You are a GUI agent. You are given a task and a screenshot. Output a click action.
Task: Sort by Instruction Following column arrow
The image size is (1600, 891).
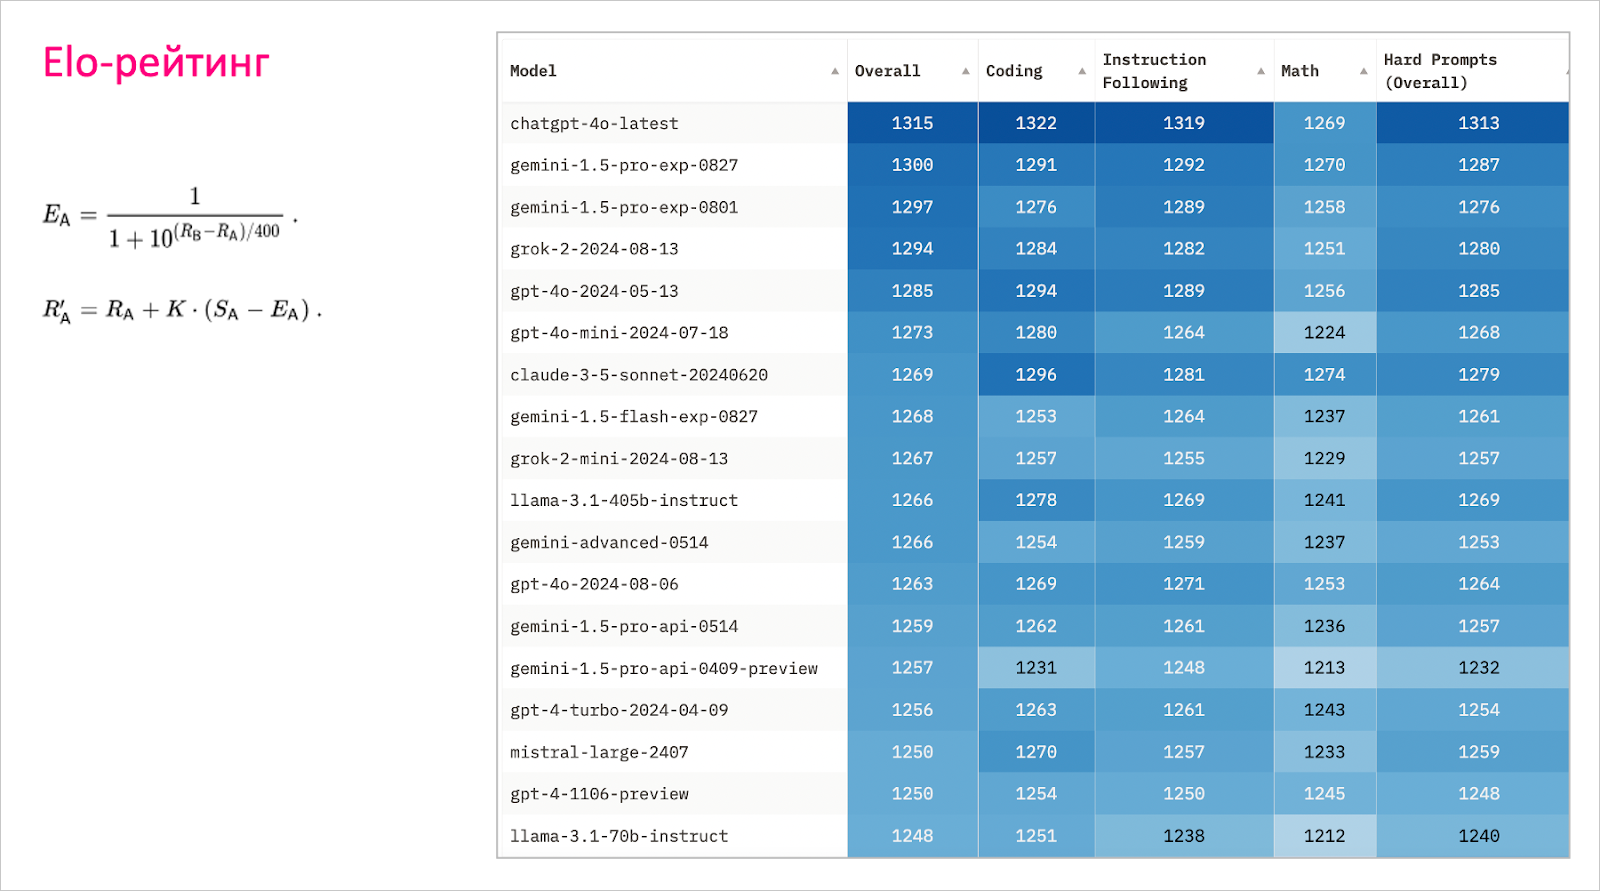click(1261, 71)
